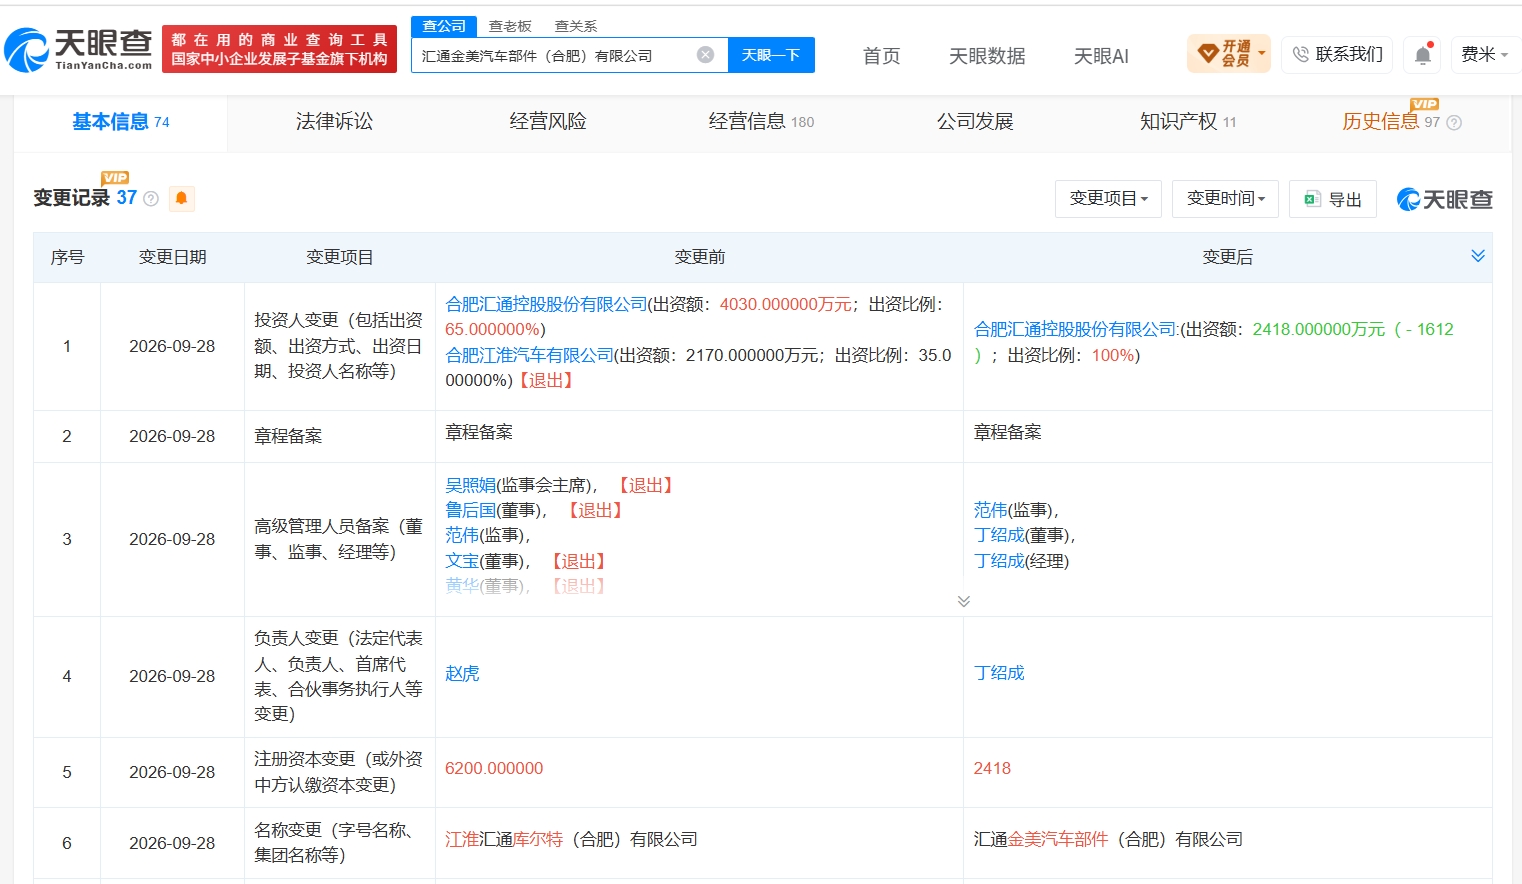
Task: Open the 法律诉讼 tab
Action: coord(334,122)
